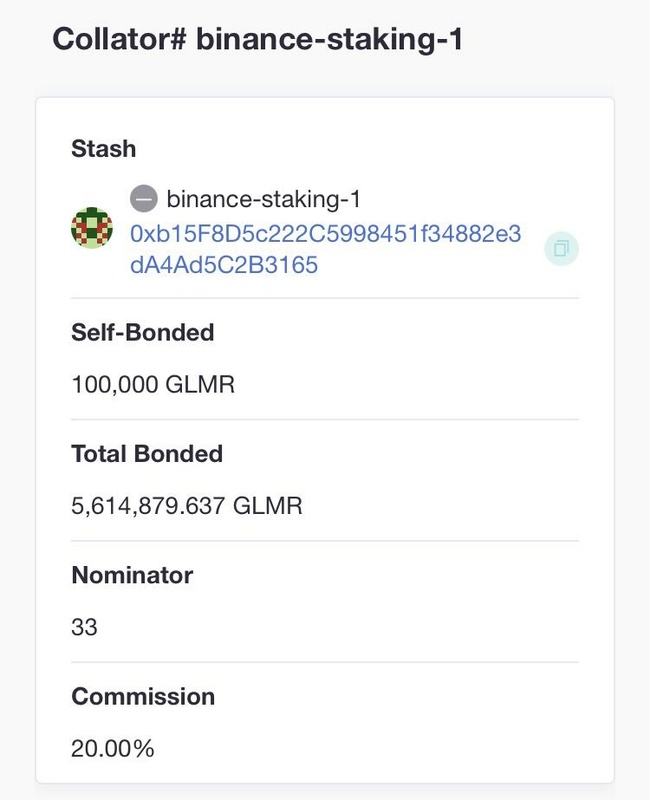Select the 20.00% commission value
Screen dimensions: 650x800
[x=113, y=748]
